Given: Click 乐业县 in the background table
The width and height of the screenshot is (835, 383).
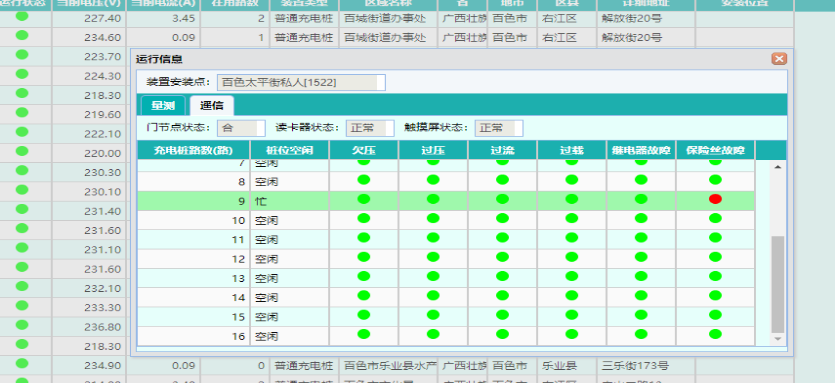Looking at the screenshot, I should 559,366.
